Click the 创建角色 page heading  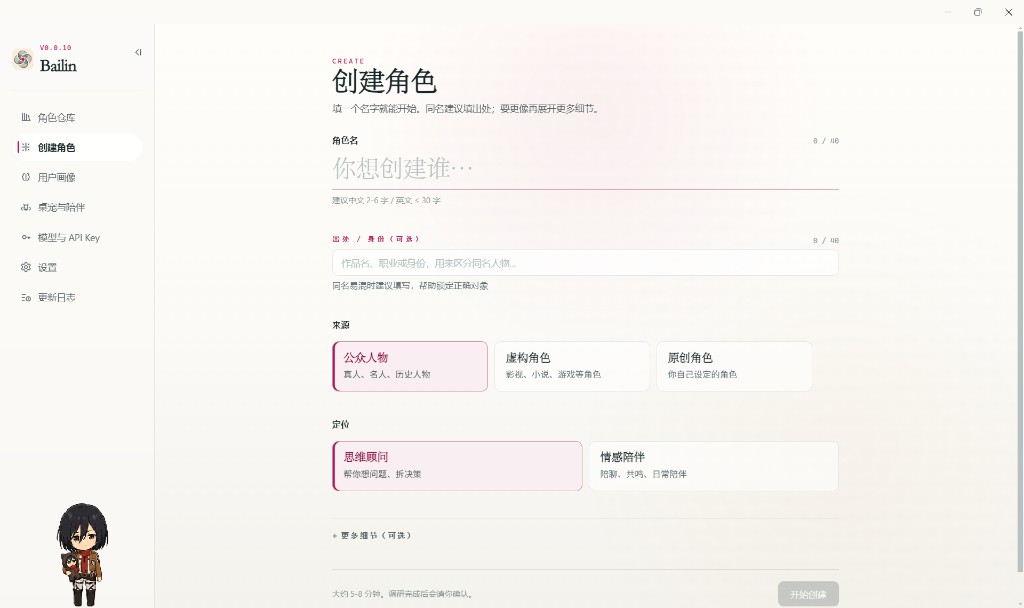click(384, 82)
